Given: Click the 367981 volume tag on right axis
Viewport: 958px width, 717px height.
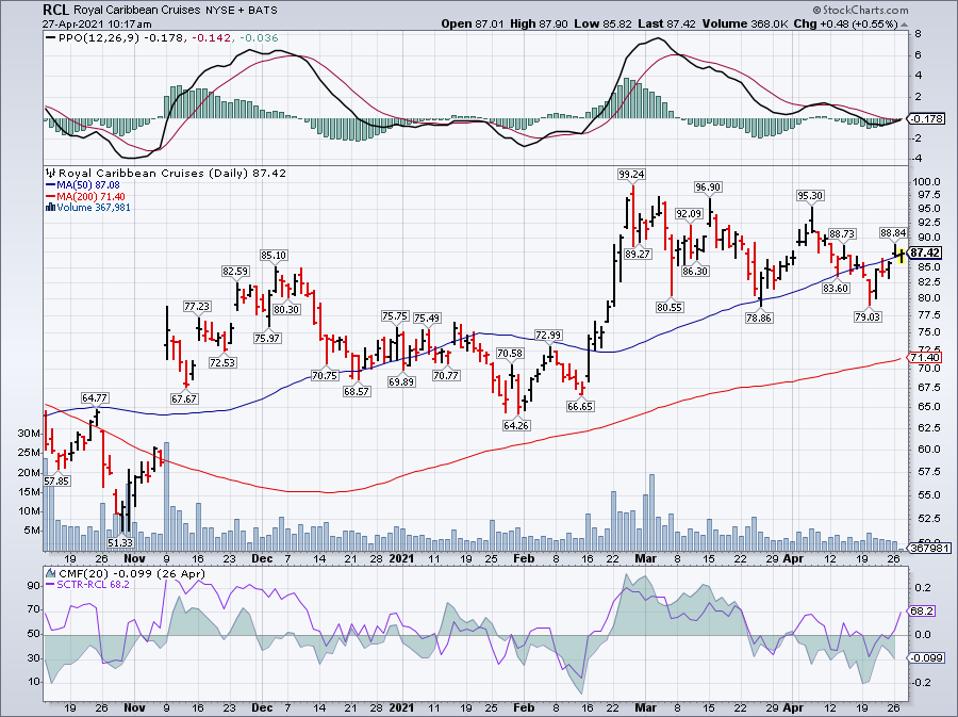Looking at the screenshot, I should [x=929, y=548].
